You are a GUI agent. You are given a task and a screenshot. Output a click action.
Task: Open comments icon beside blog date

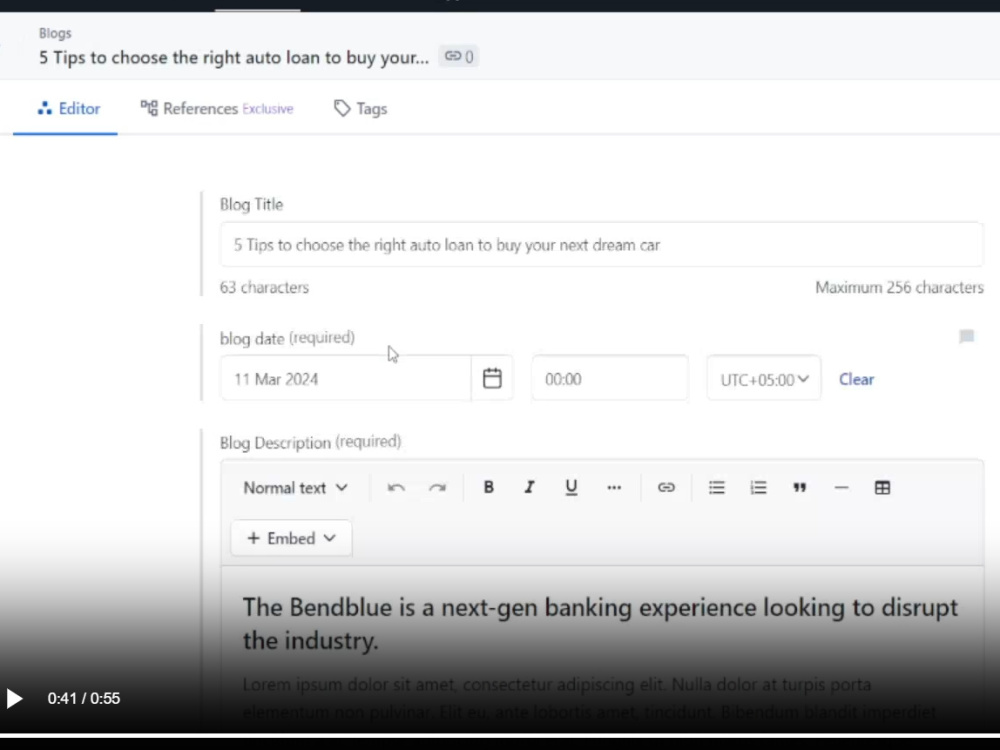tap(966, 336)
